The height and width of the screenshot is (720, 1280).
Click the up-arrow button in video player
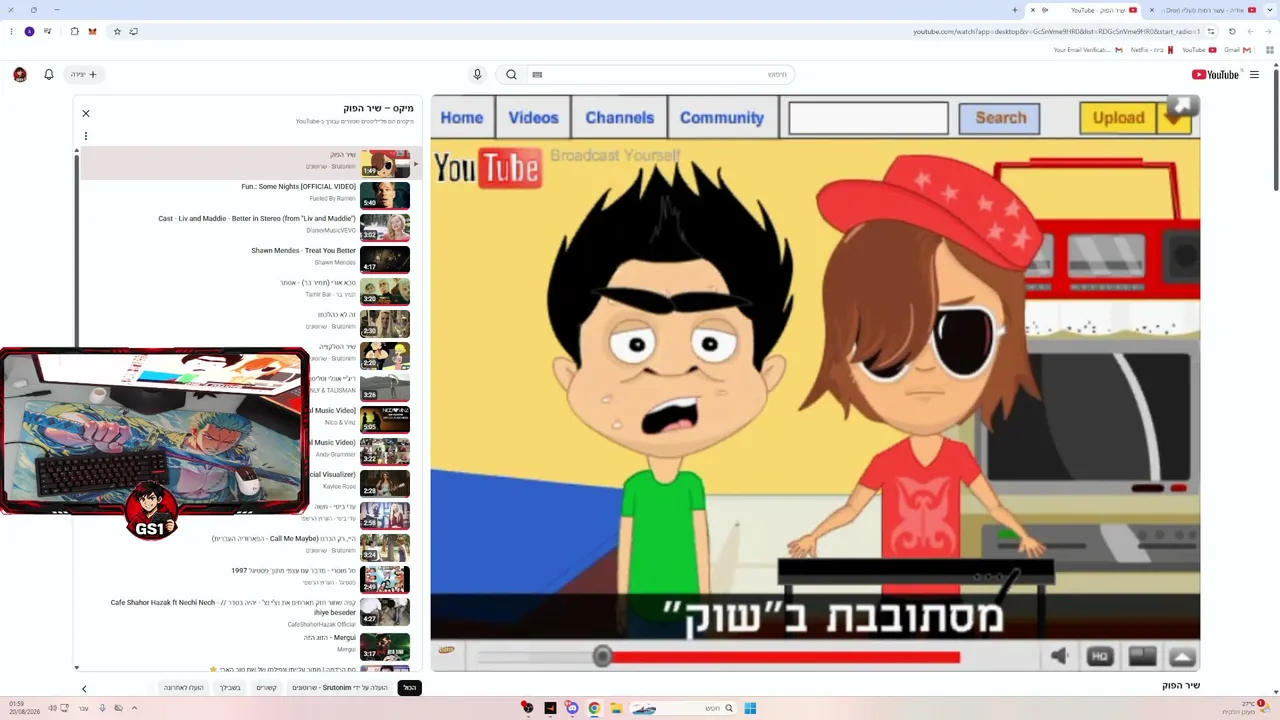point(1182,656)
